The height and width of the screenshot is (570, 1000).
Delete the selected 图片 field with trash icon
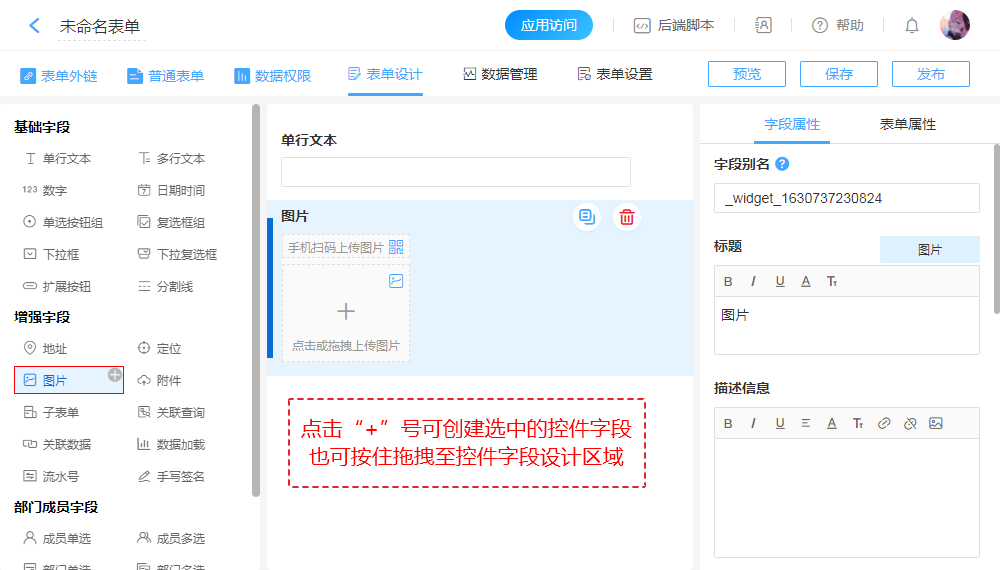coord(627,217)
